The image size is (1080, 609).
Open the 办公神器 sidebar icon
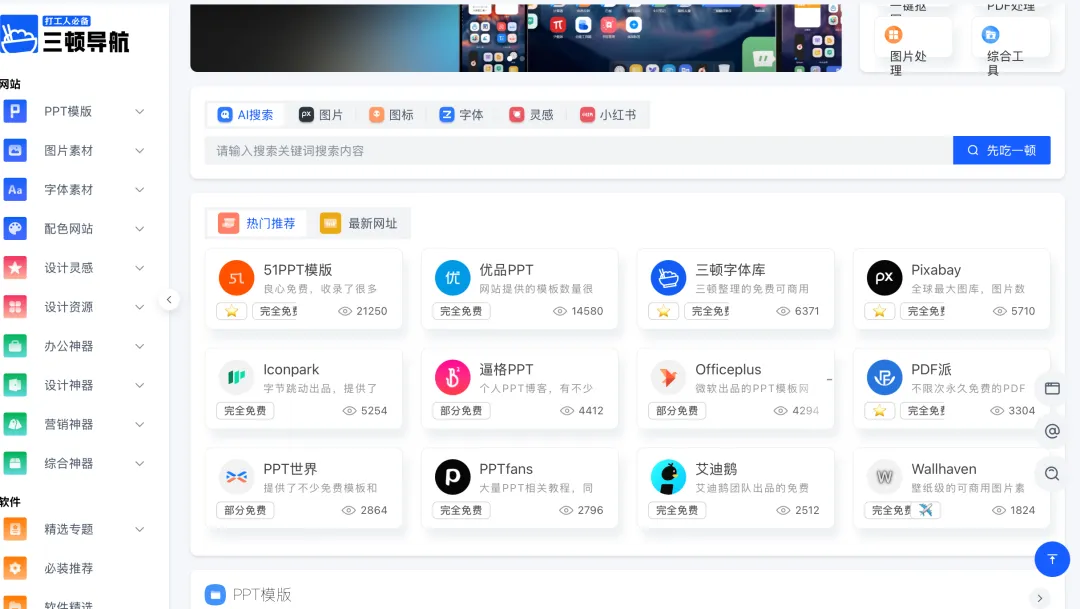point(15,346)
